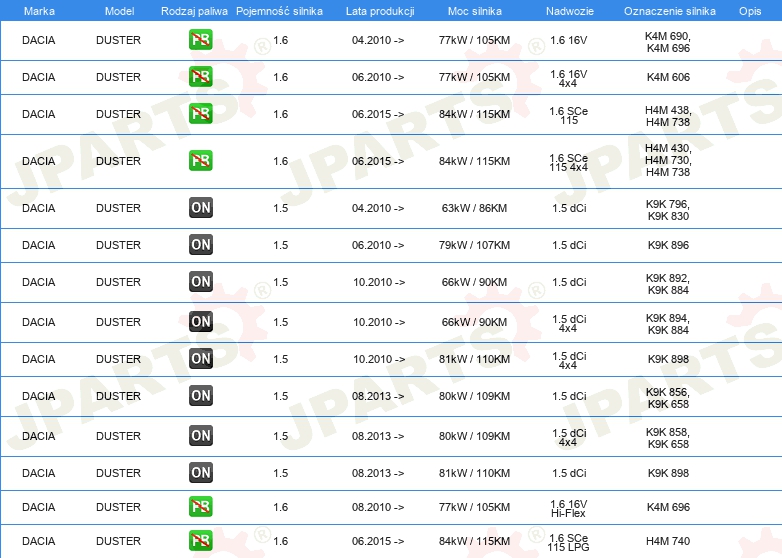Click the petrol icon for K4M 606 row
The image size is (782, 558).
tap(200, 77)
